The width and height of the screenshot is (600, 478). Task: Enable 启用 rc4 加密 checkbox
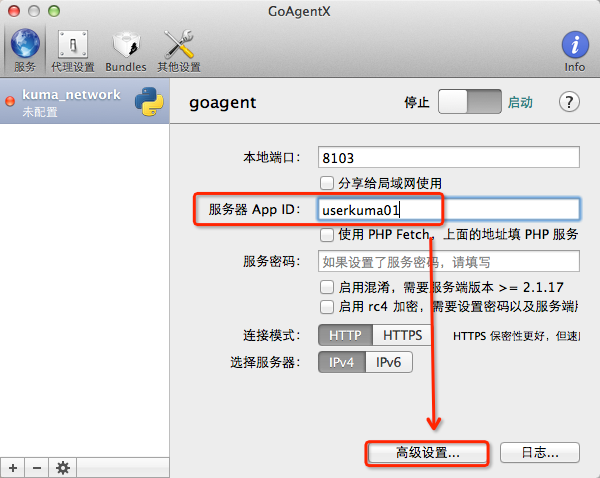tap(326, 307)
